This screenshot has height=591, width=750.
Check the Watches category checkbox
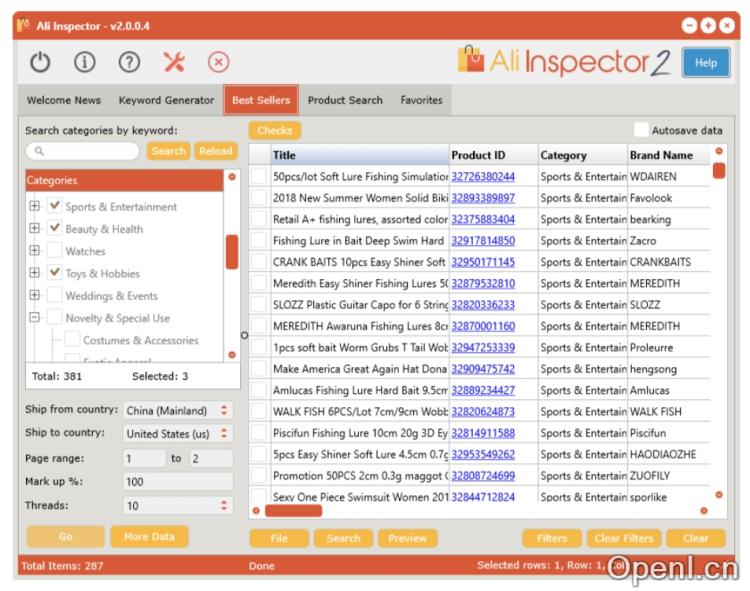[x=55, y=251]
